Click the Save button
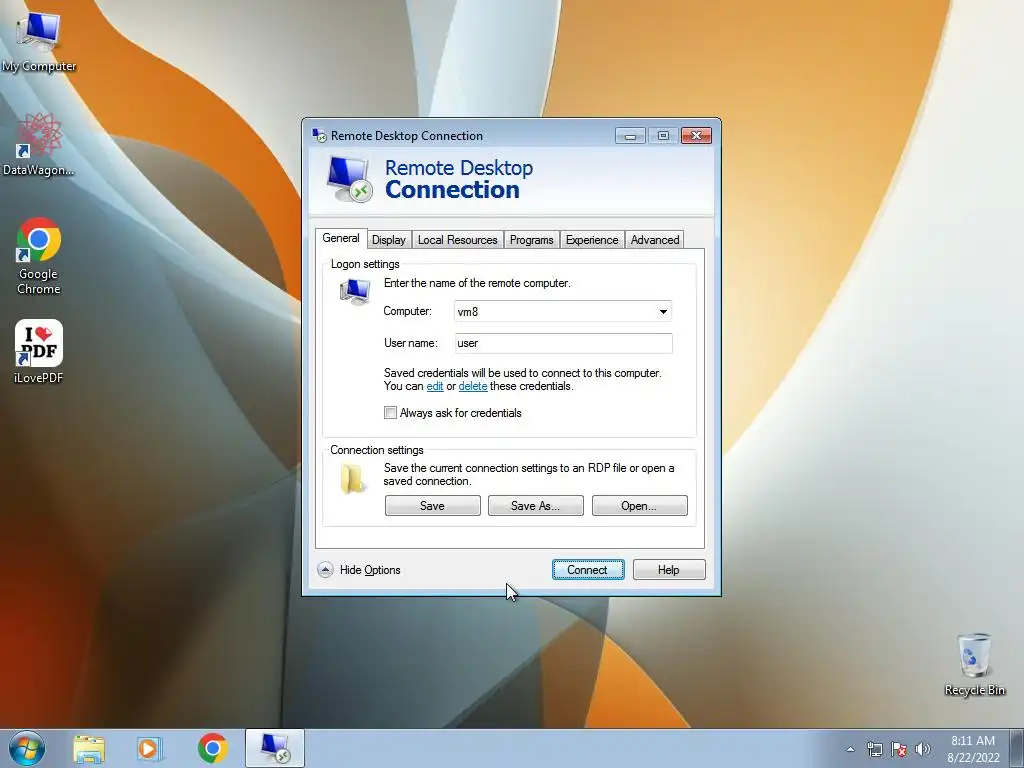Screen dimensions: 1024x768 432,505
